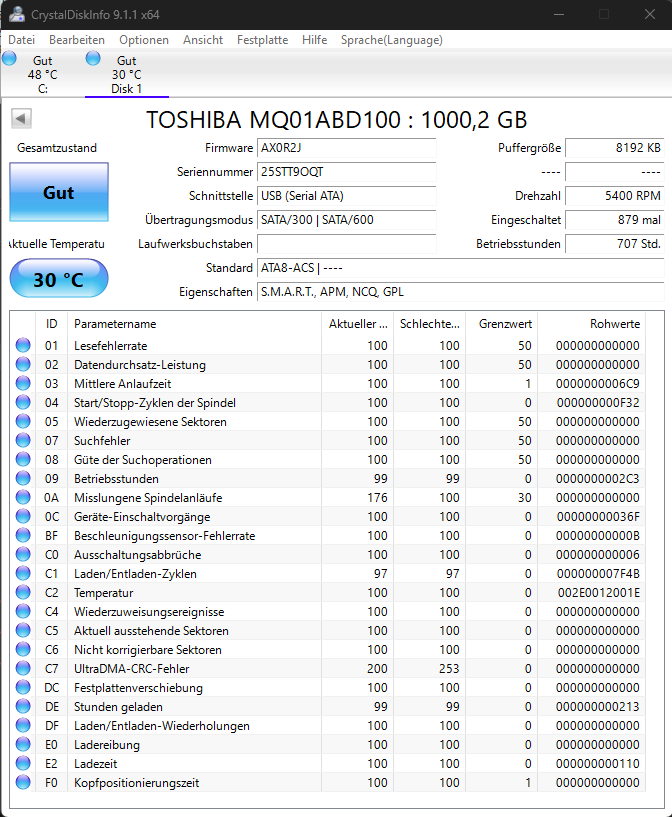Click the status dot next to UltraDMA-CRC-Fehler

22,669
